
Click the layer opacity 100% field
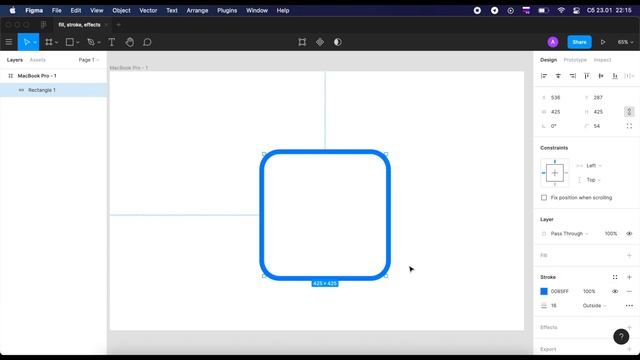pyautogui.click(x=611, y=234)
